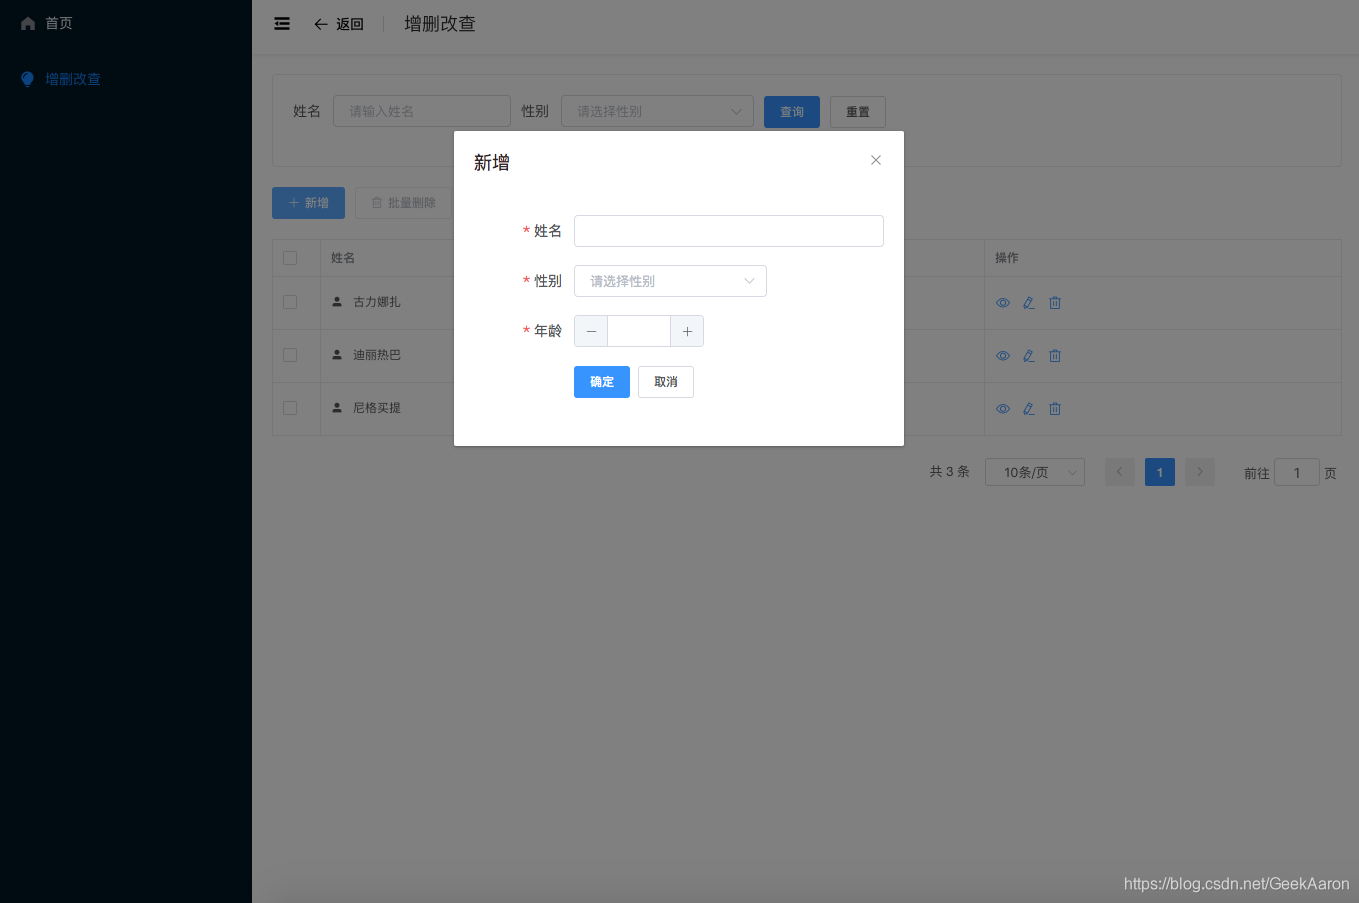1359x903 pixels.
Task: Increase 年龄 with plus button
Action: pos(687,331)
